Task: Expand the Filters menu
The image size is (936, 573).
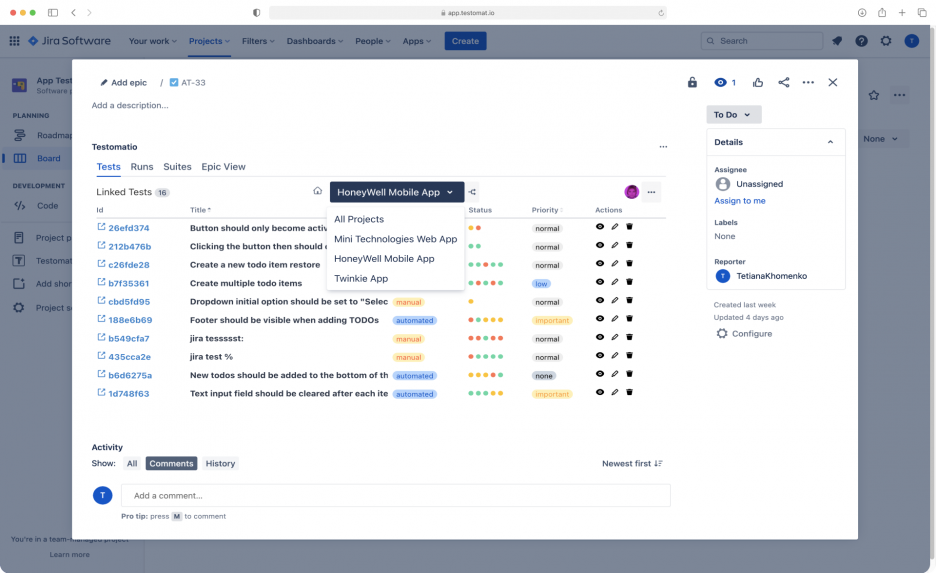Action: tap(258, 41)
